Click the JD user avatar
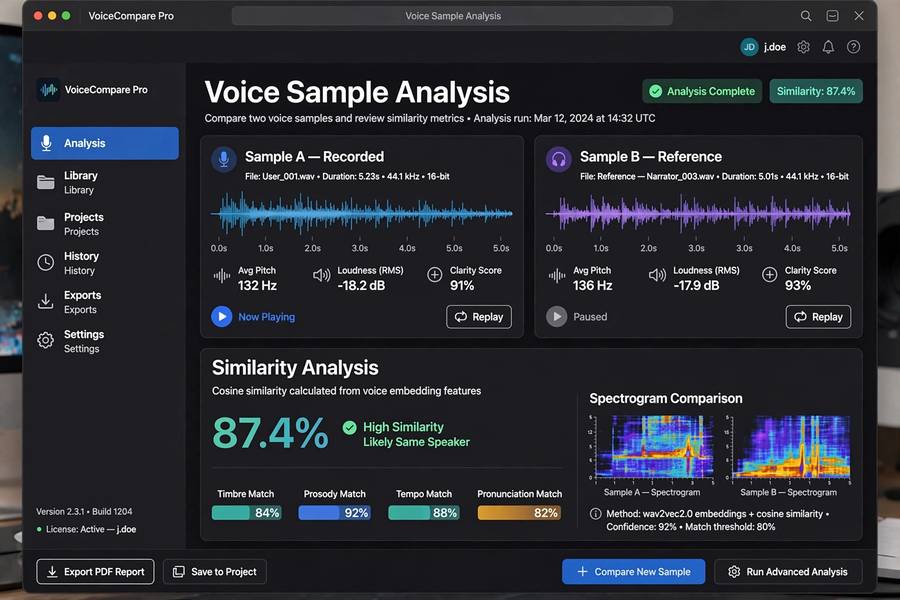This screenshot has height=600, width=900. 749,47
